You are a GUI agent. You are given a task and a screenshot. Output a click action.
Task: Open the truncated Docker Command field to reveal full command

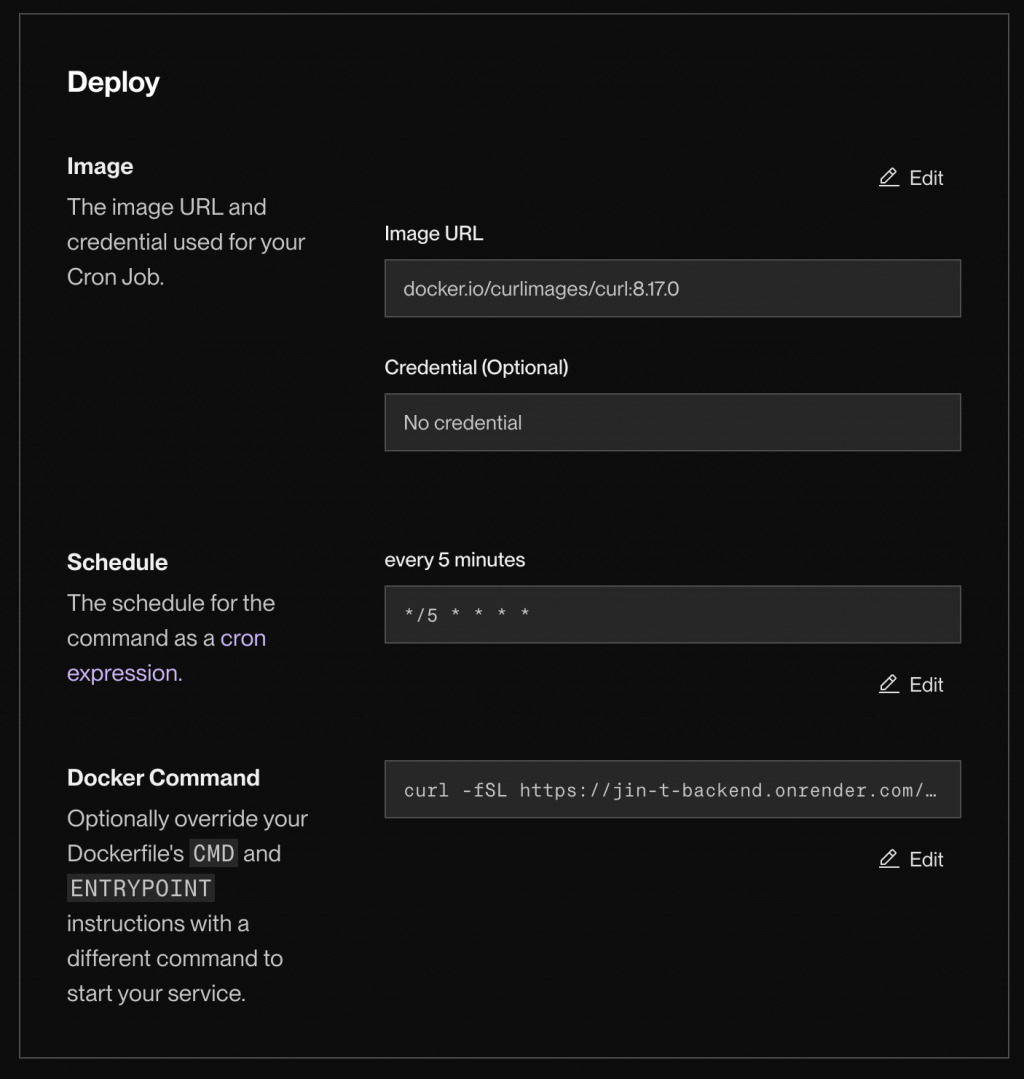click(672, 789)
